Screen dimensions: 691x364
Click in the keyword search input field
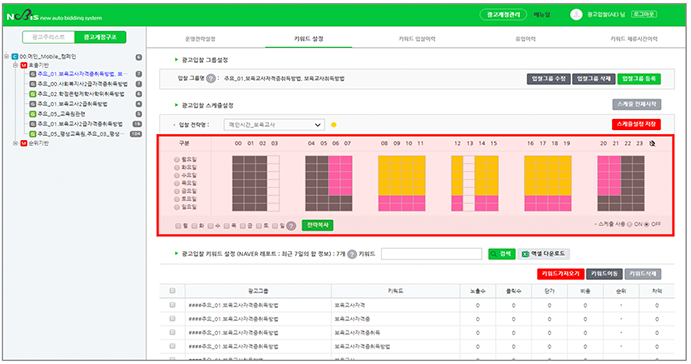point(431,254)
